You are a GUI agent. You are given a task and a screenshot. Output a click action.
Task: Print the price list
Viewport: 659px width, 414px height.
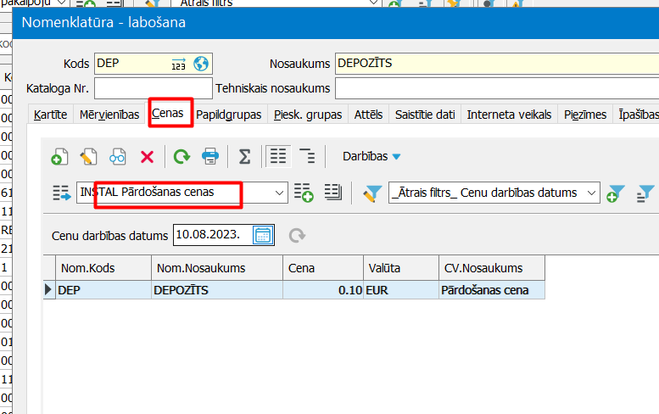pyautogui.click(x=210, y=157)
